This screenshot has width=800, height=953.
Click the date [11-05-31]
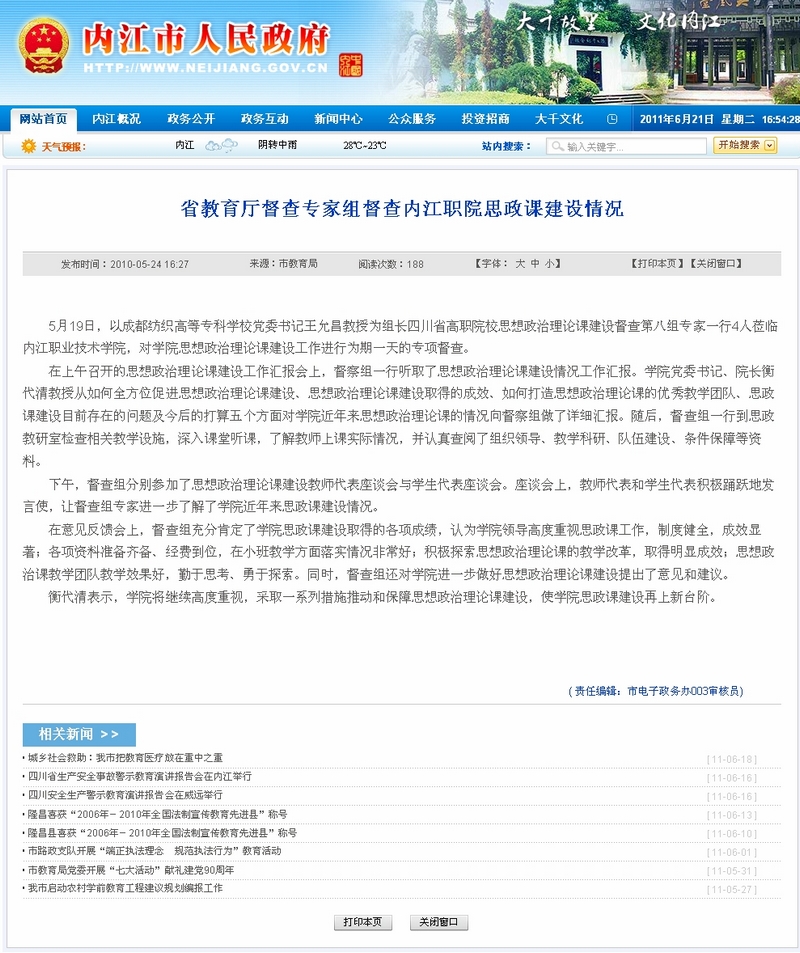[731, 871]
